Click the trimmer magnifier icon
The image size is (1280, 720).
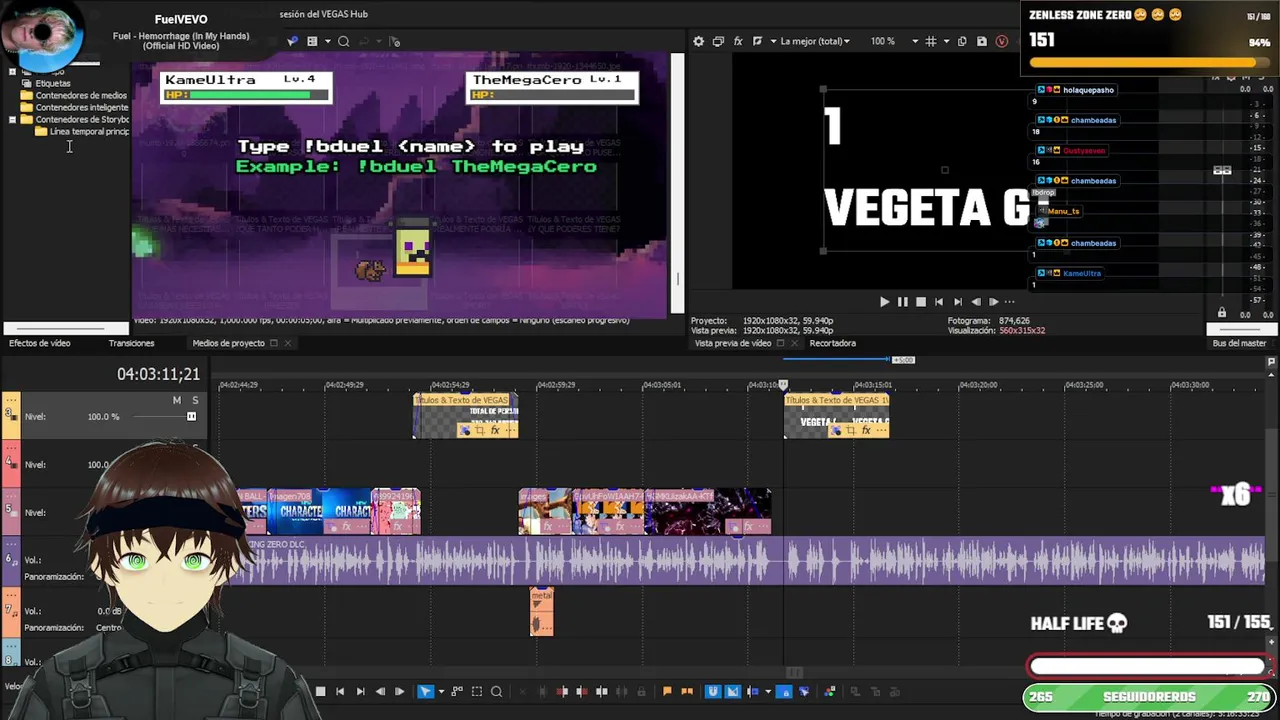coord(343,41)
